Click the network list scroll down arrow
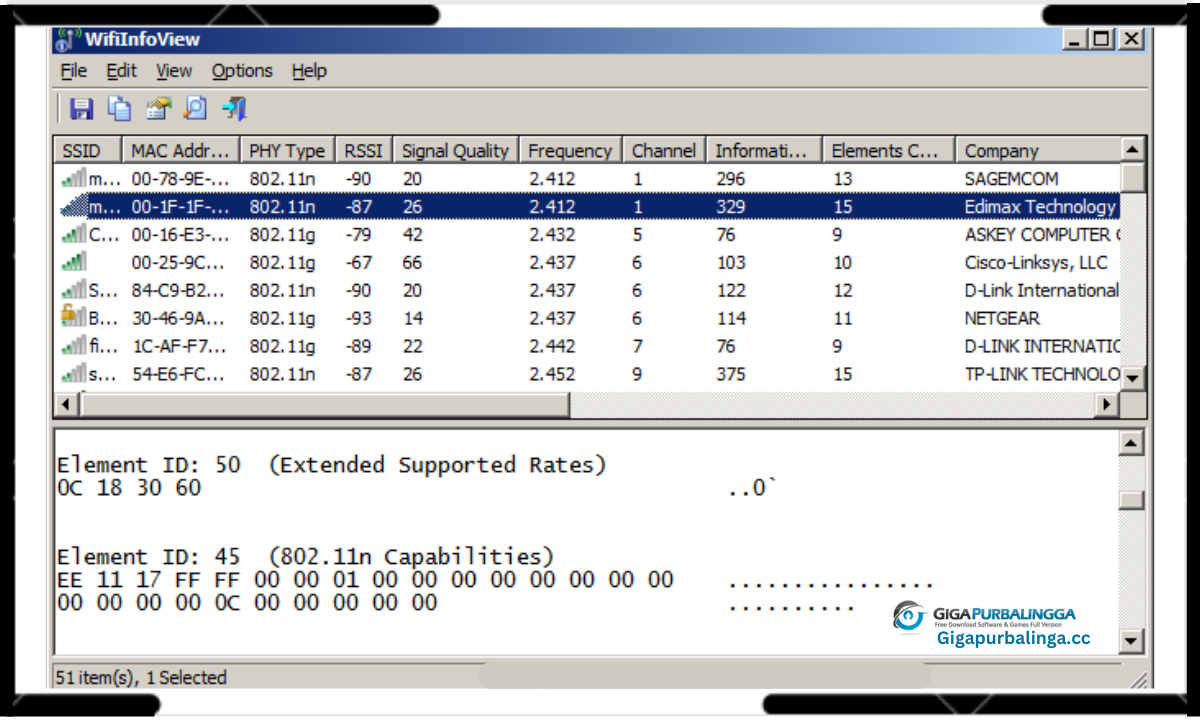 coord(1132,379)
